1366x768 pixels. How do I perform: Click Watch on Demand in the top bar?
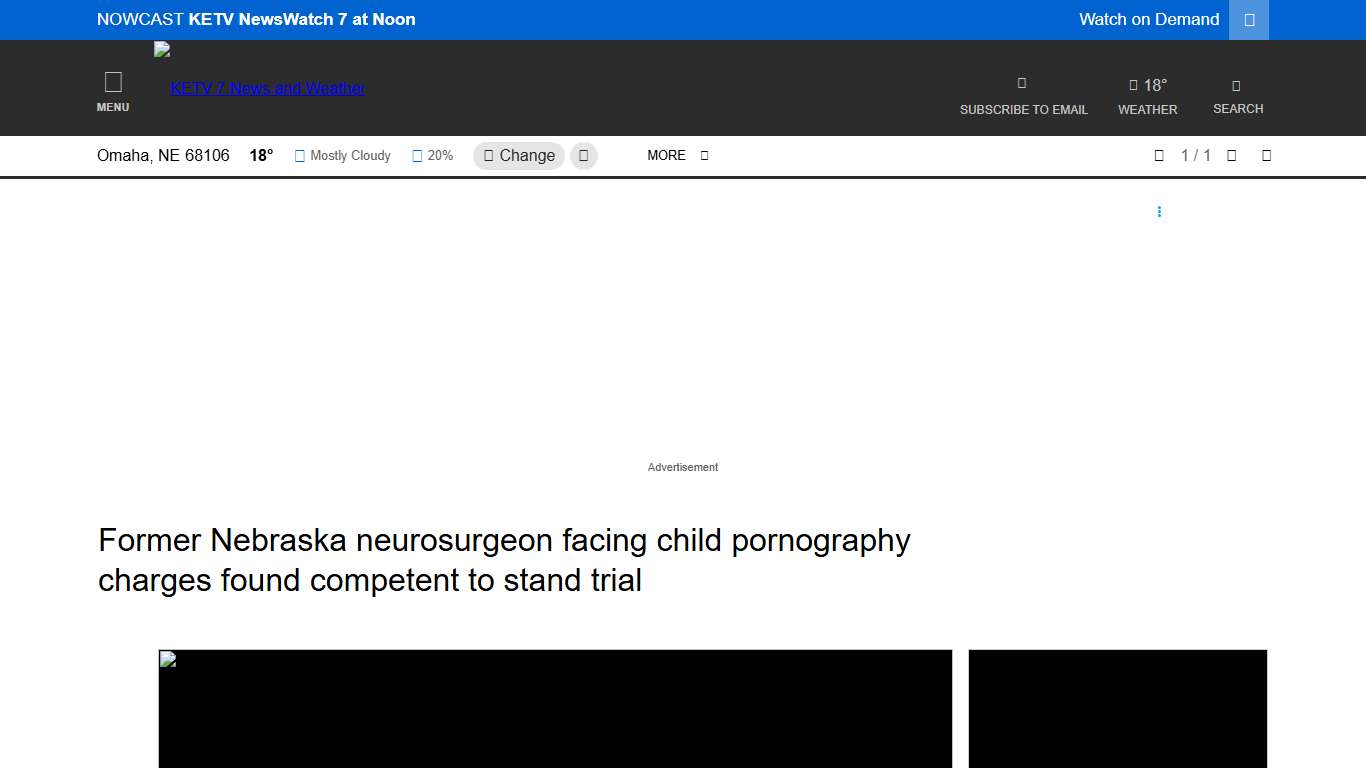click(1148, 19)
